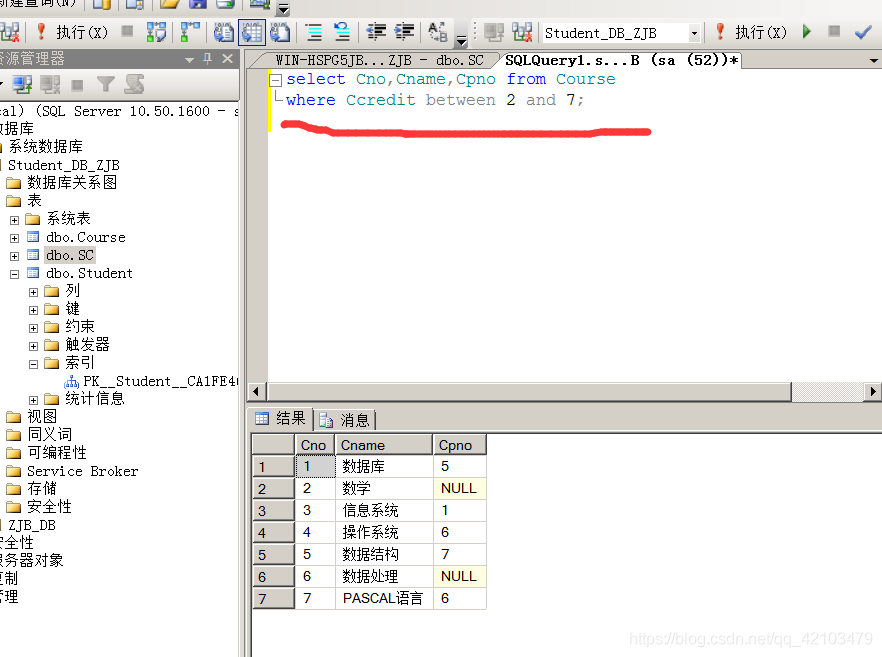Select the PK__Student index item
This screenshot has height=657, width=882.
[x=160, y=381]
